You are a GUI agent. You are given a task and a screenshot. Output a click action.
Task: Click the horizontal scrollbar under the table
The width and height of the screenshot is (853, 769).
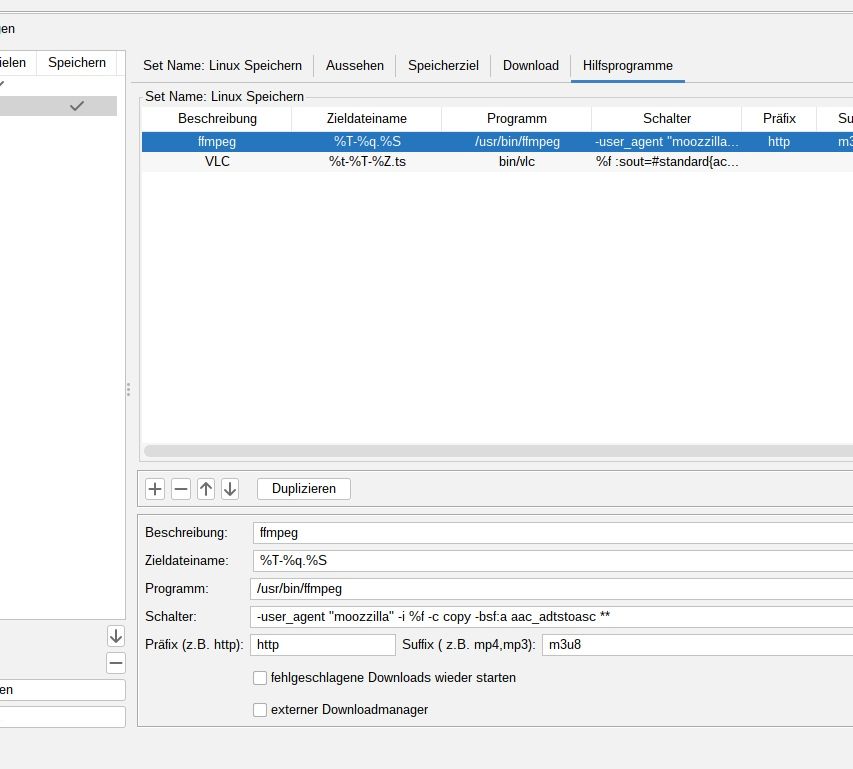498,451
